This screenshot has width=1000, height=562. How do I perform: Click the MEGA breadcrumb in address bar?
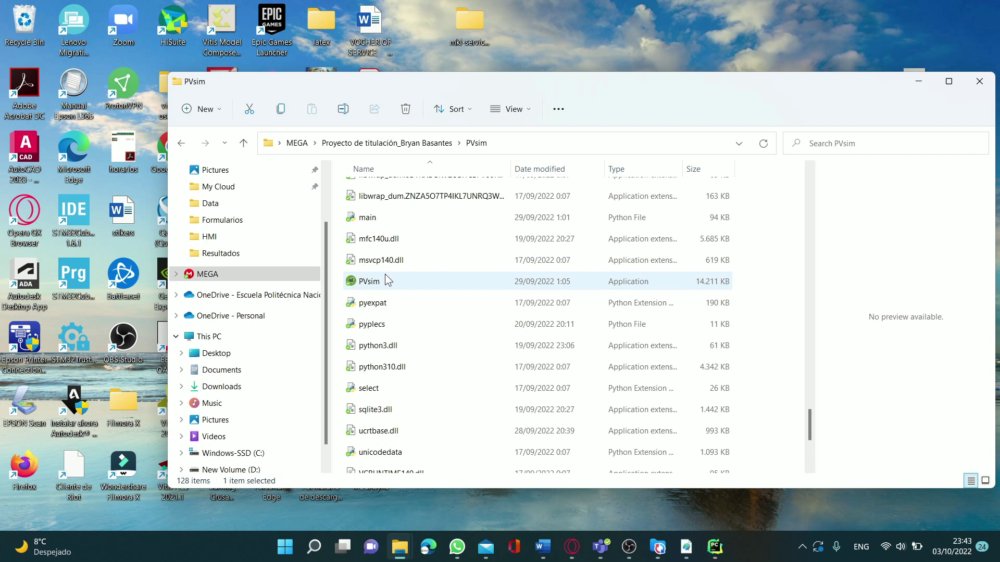tap(297, 143)
